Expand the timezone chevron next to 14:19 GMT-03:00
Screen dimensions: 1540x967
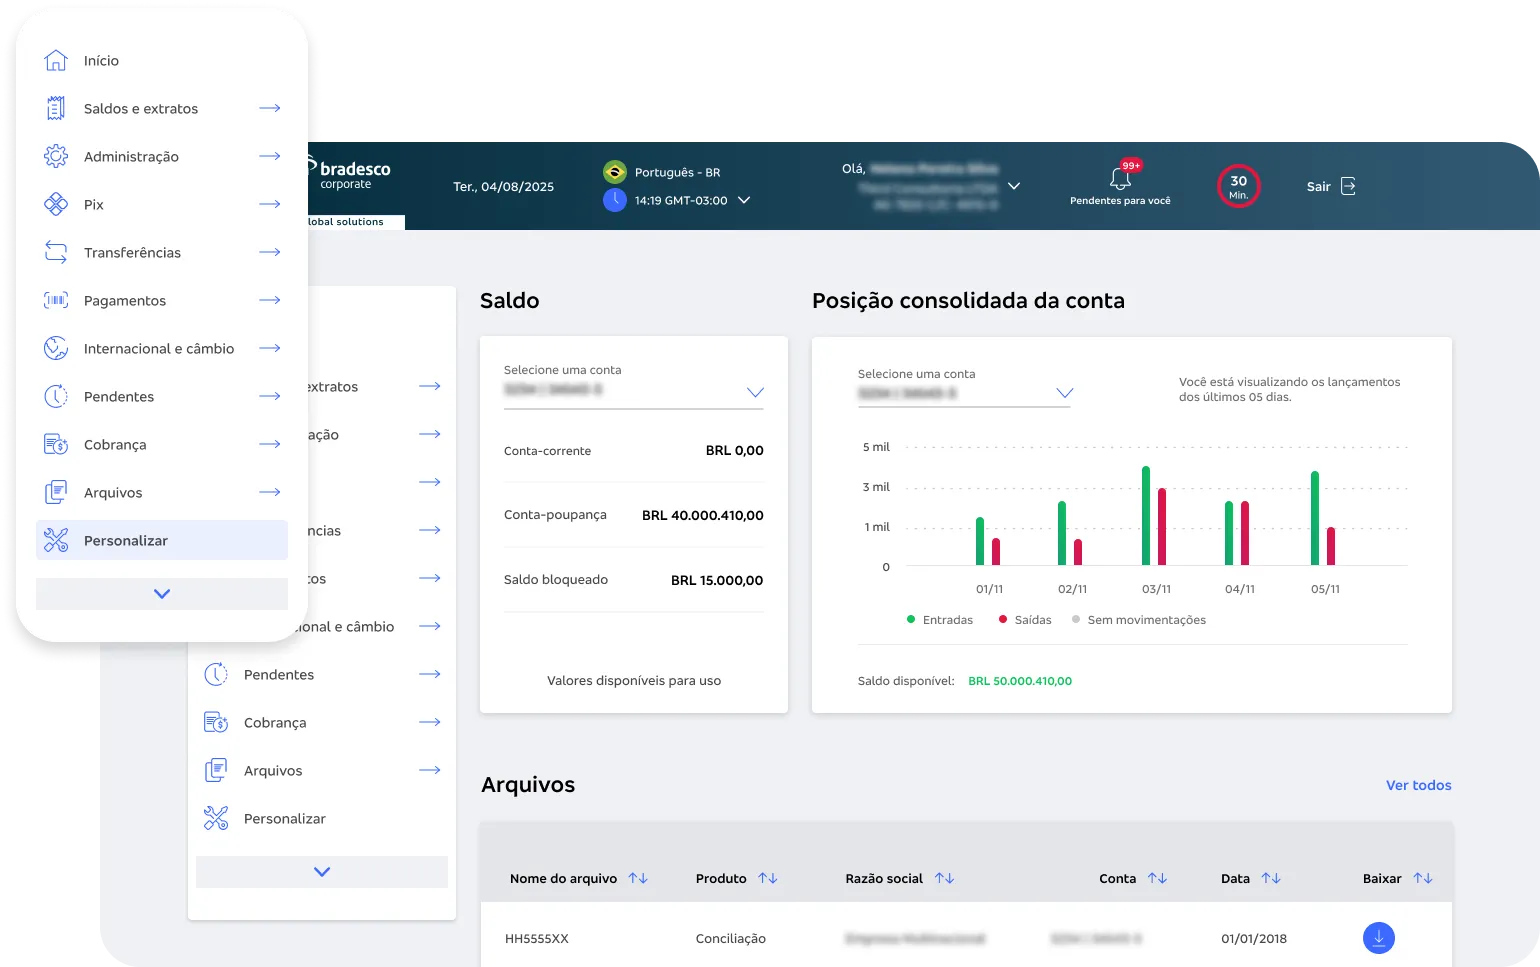click(743, 200)
